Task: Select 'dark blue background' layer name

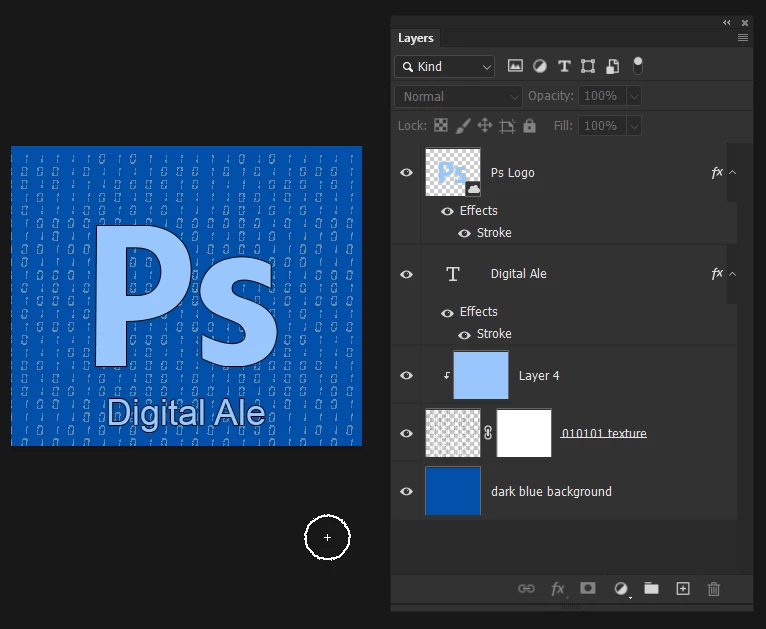Action: coord(551,491)
